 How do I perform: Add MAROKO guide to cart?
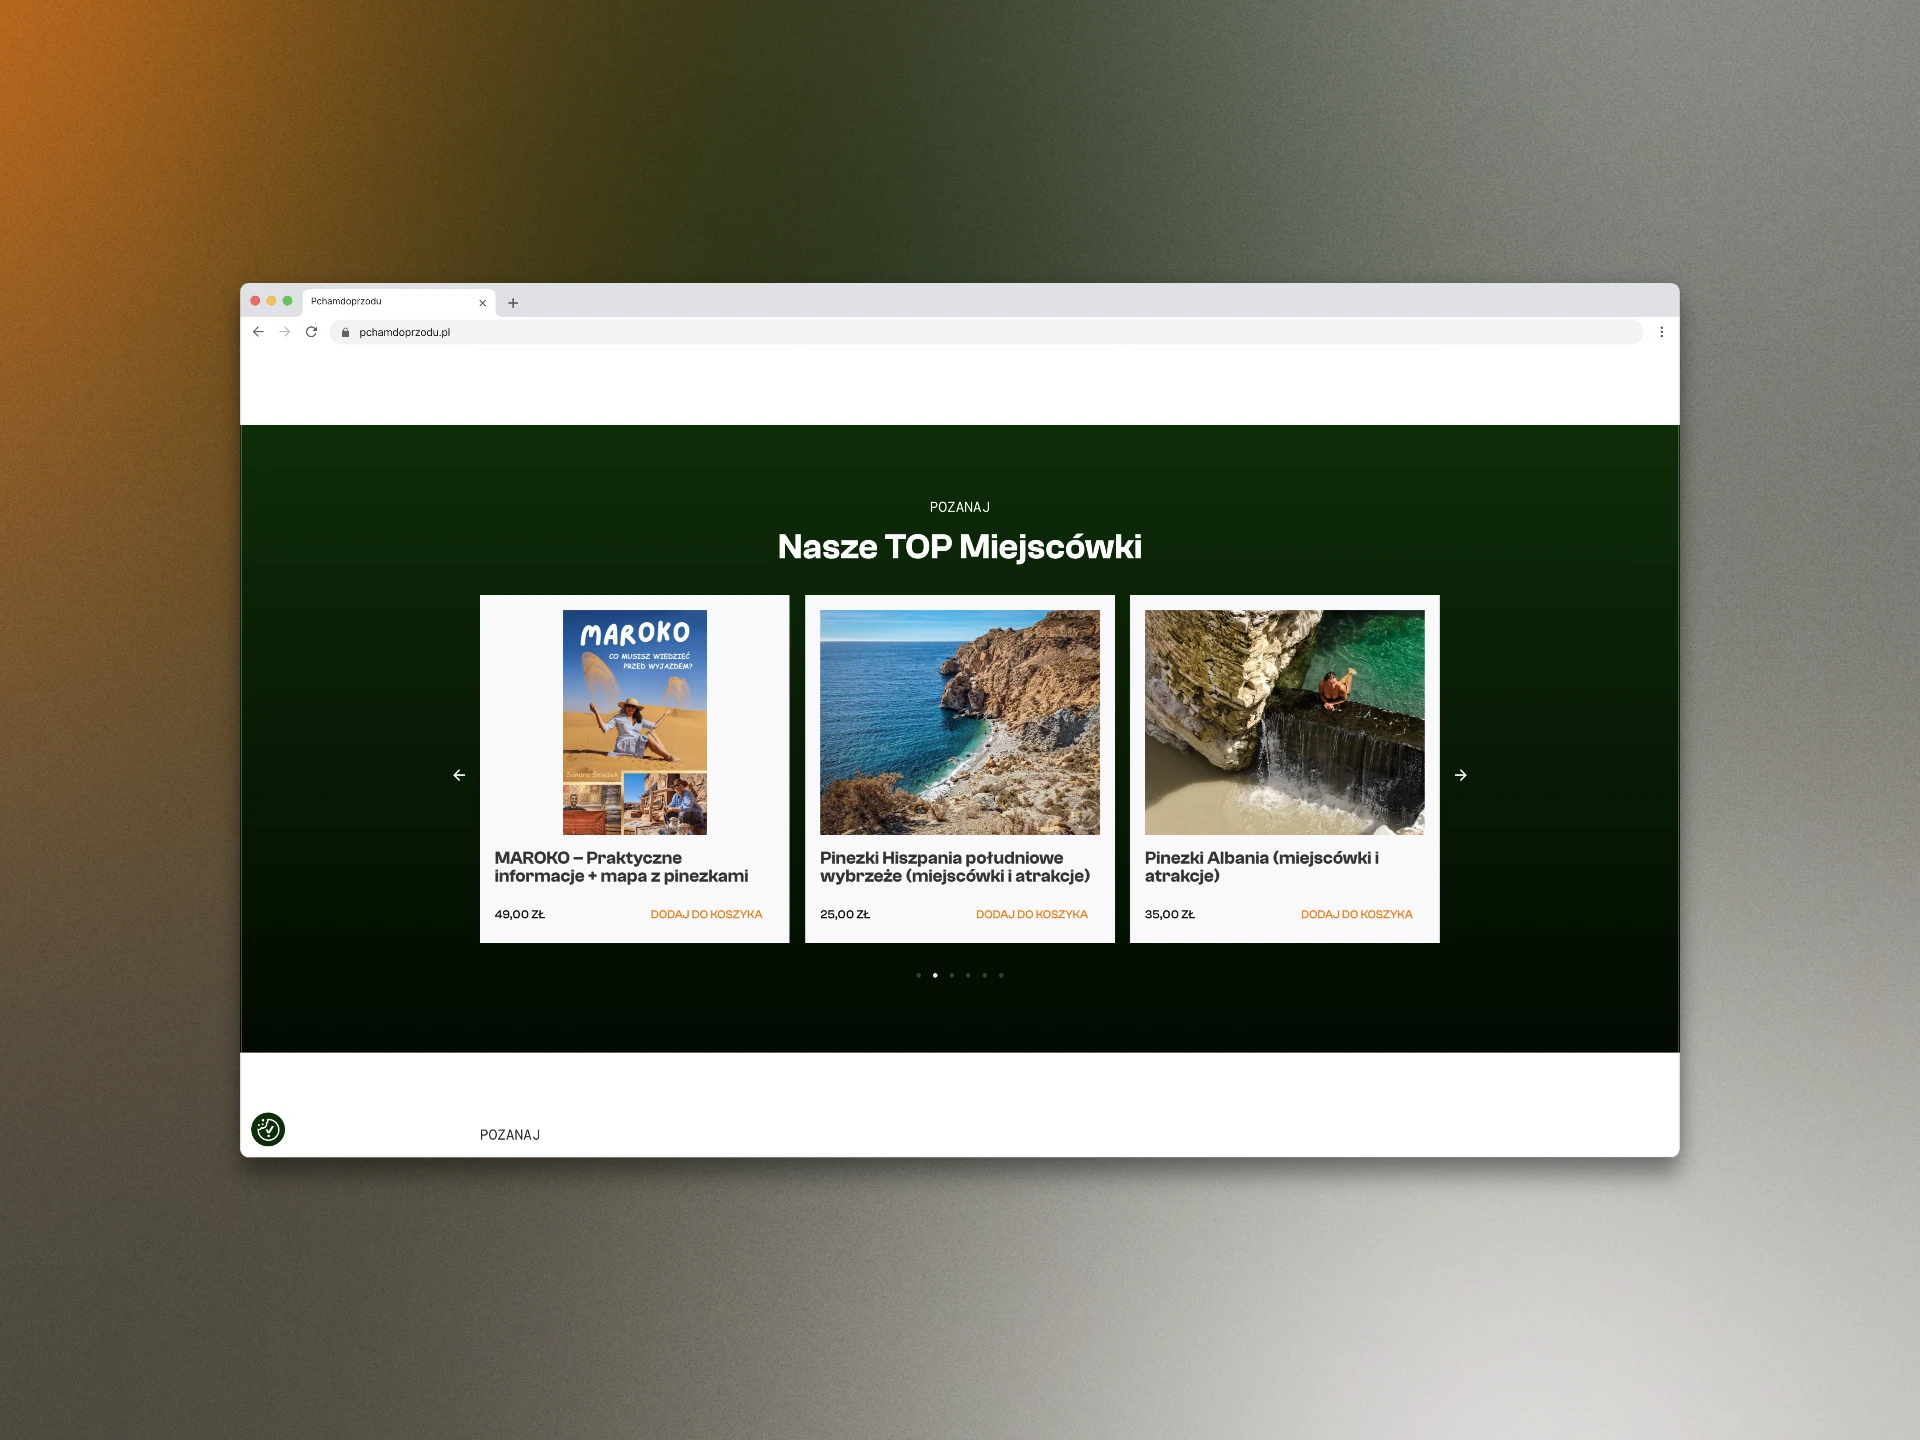(x=706, y=914)
